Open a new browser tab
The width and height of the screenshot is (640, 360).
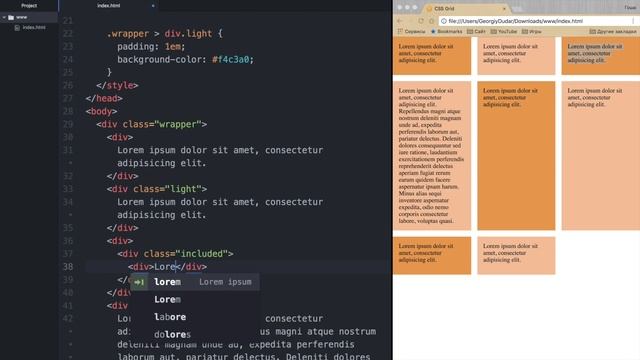click(x=518, y=9)
